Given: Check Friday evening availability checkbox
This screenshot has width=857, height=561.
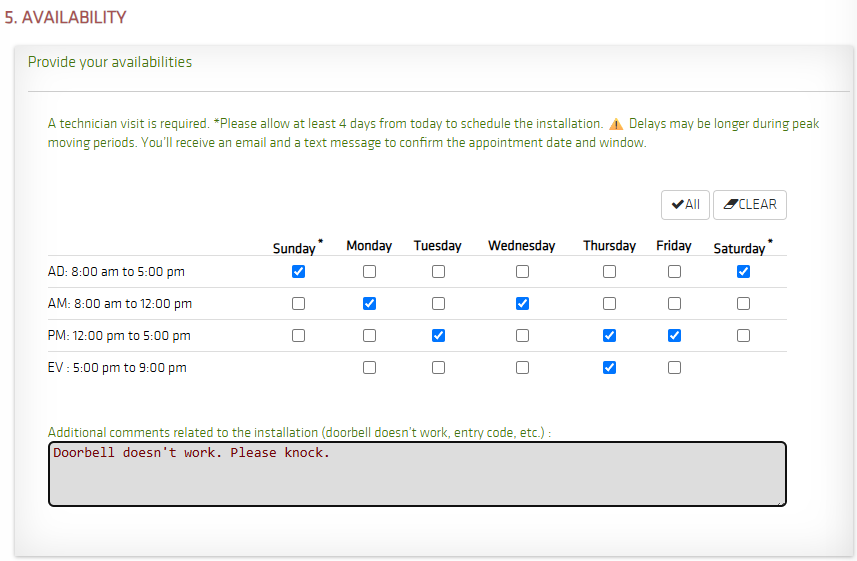Looking at the screenshot, I should [x=674, y=367].
